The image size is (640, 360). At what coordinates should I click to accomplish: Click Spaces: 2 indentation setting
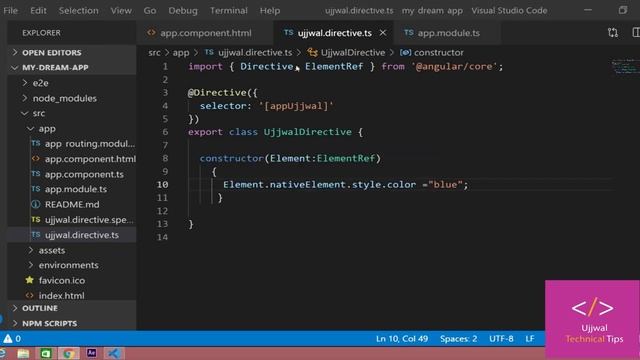tap(458, 339)
